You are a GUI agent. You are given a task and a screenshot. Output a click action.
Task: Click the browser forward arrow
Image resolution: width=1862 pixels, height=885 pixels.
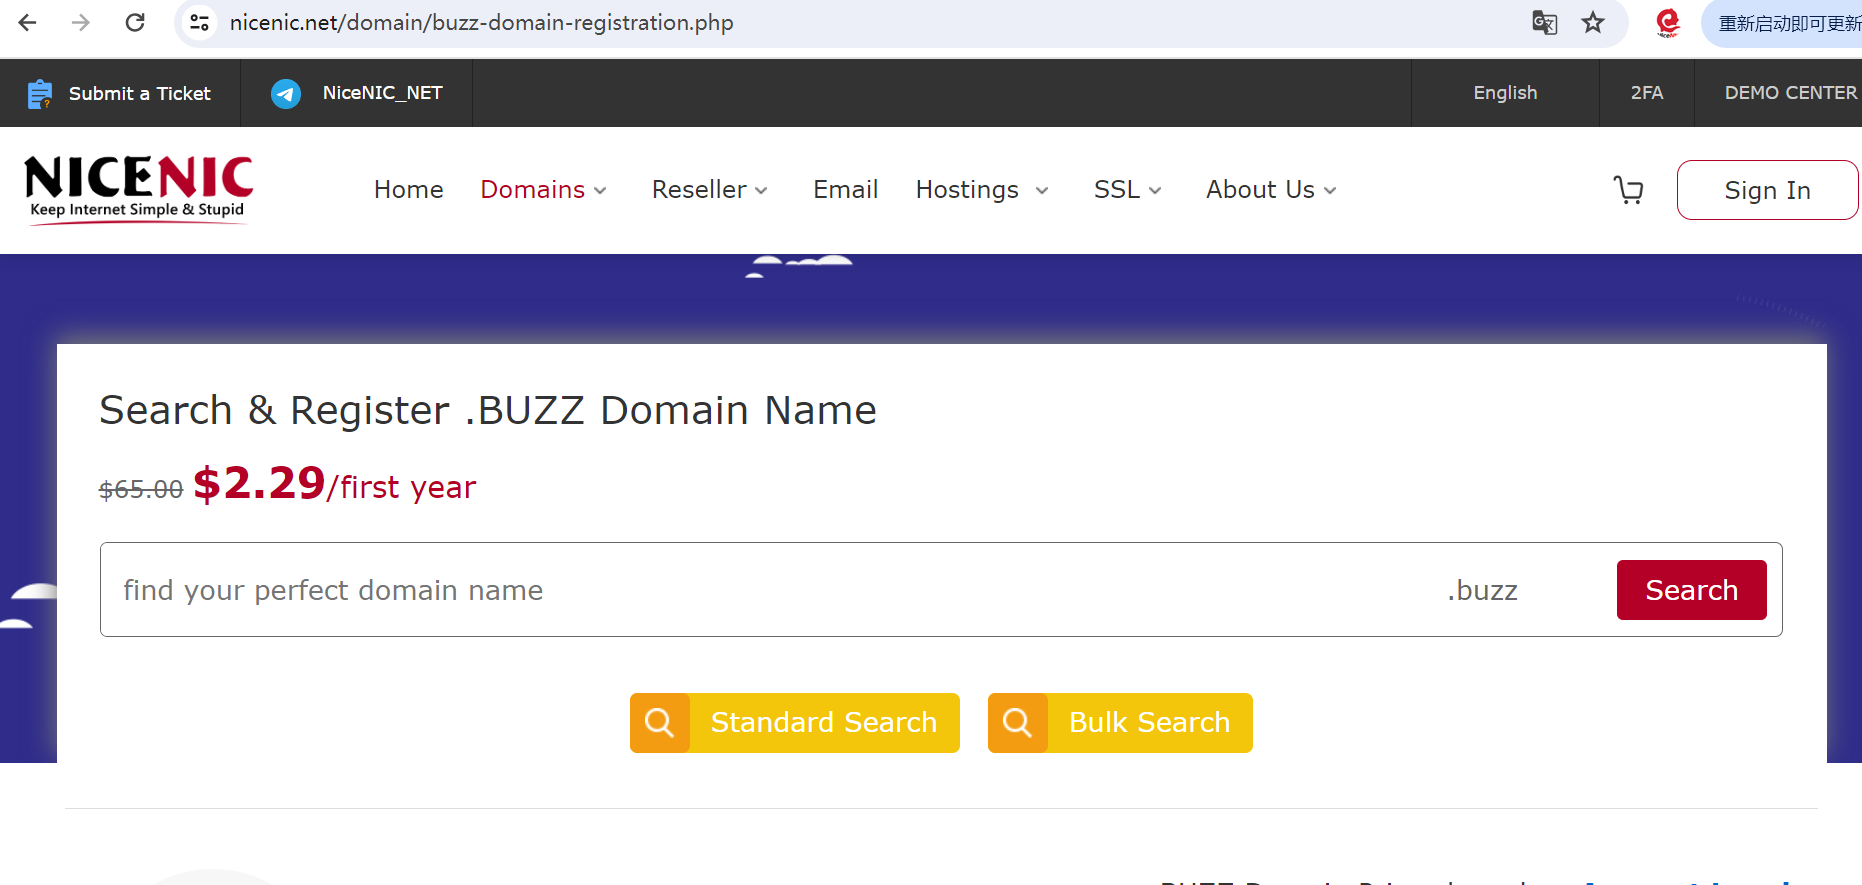point(81,22)
